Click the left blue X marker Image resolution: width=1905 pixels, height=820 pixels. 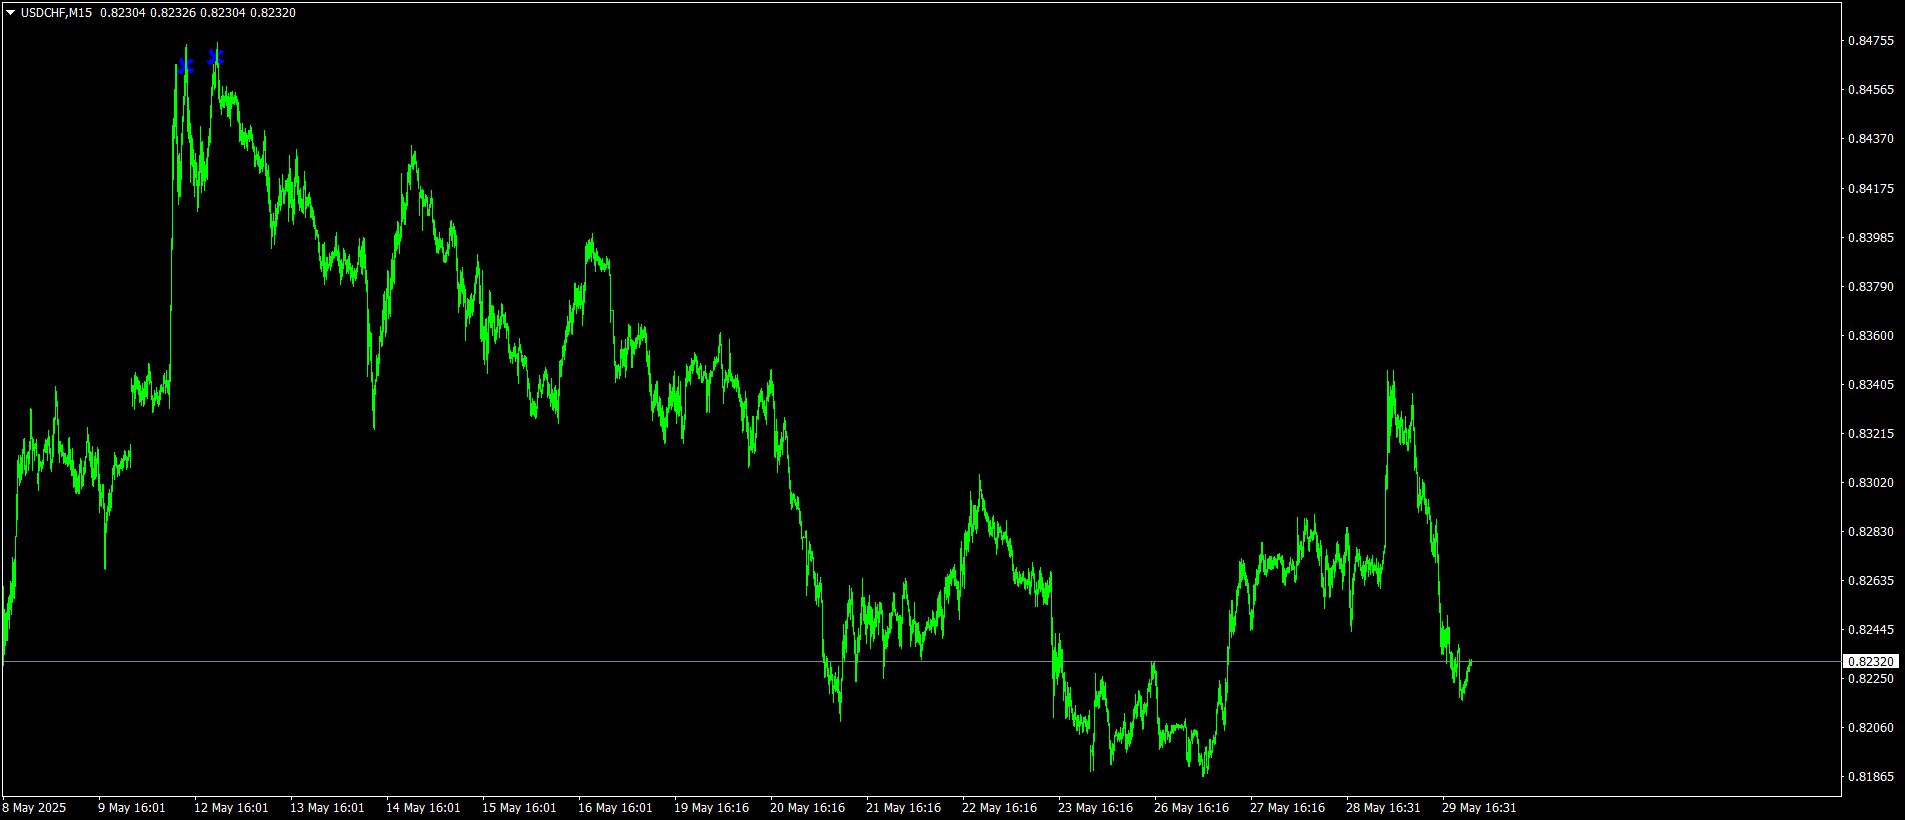[186, 67]
